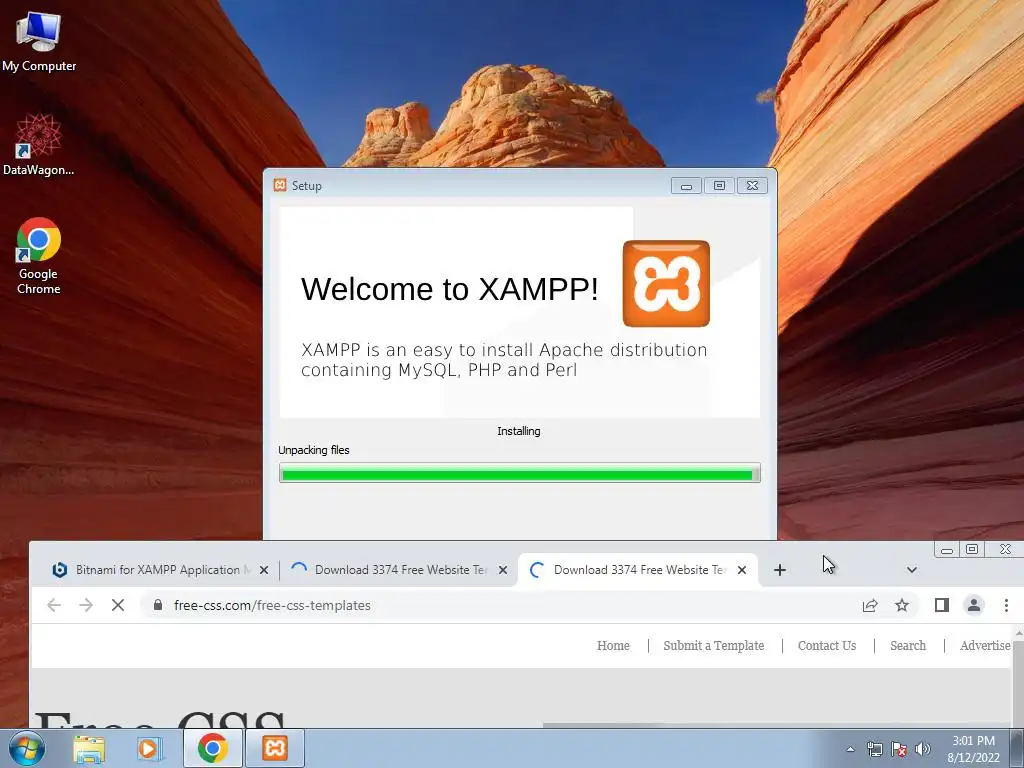
Task: Minimize the Chrome window
Action: 947,550
